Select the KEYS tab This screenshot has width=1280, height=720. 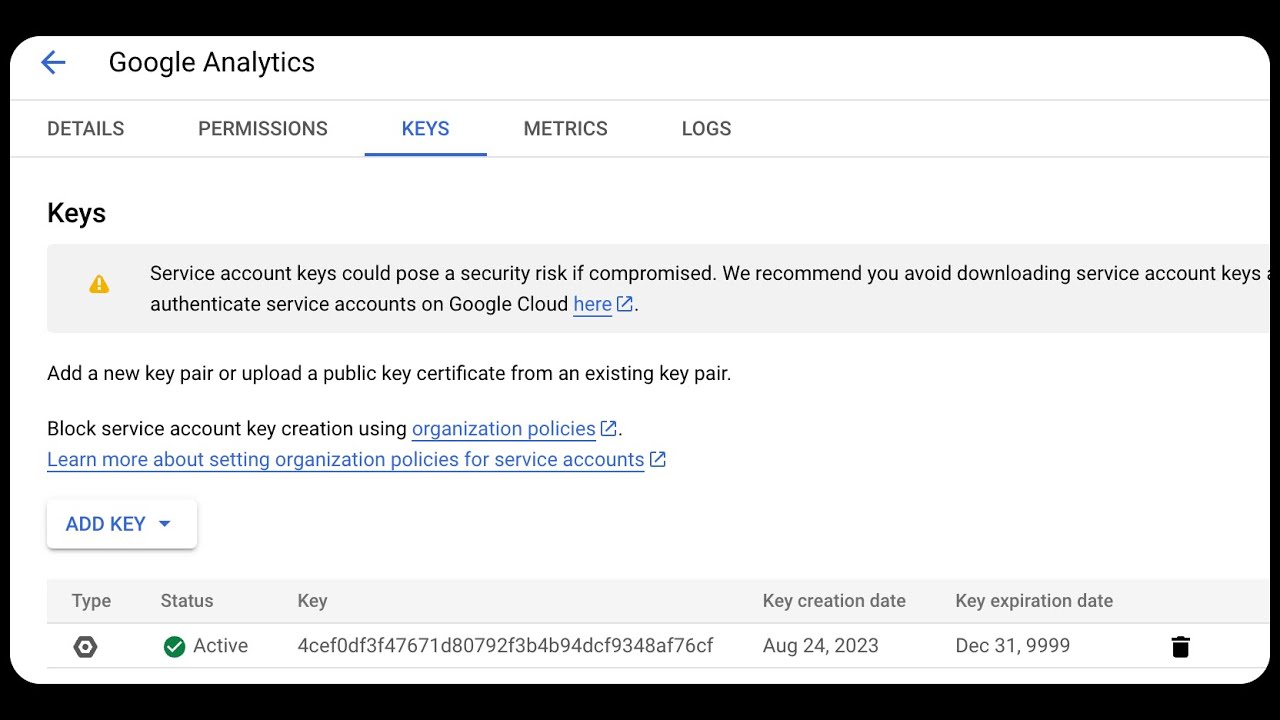click(425, 129)
